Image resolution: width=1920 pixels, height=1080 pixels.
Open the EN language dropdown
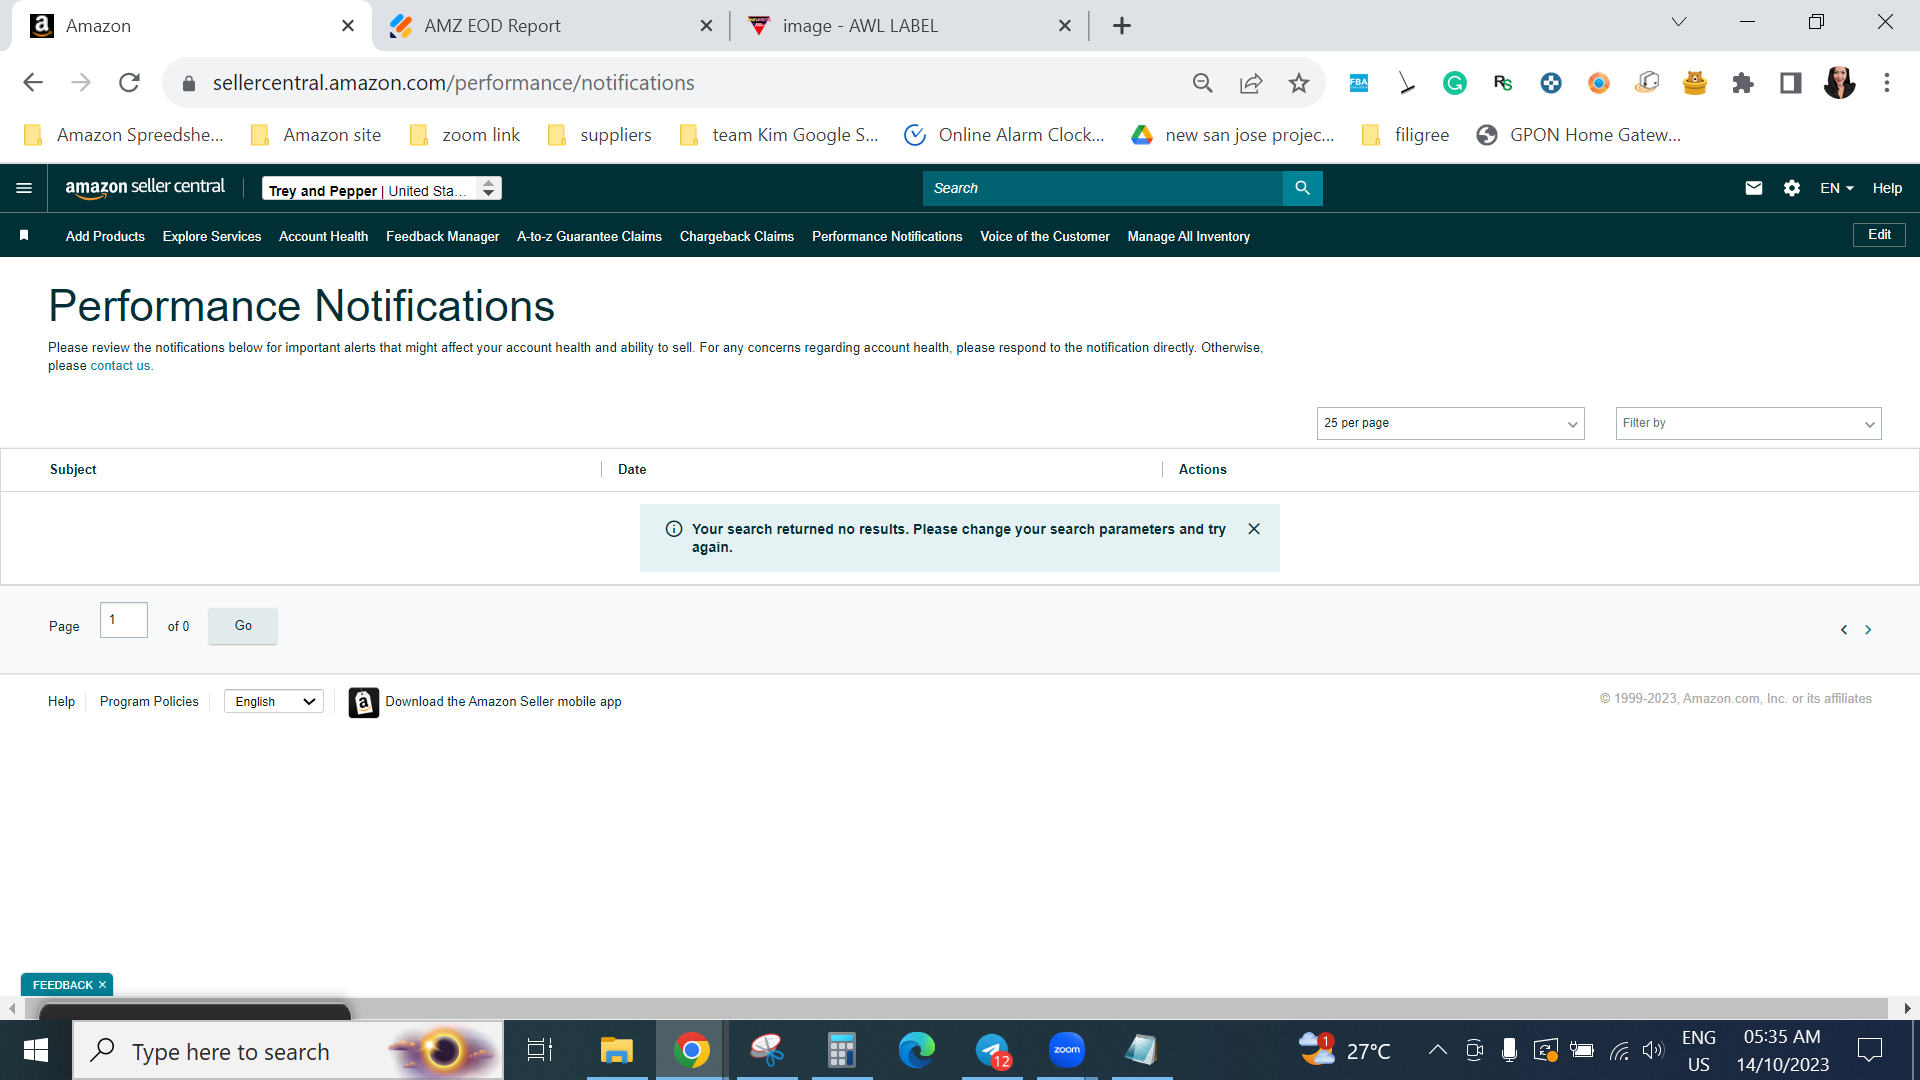point(1837,188)
